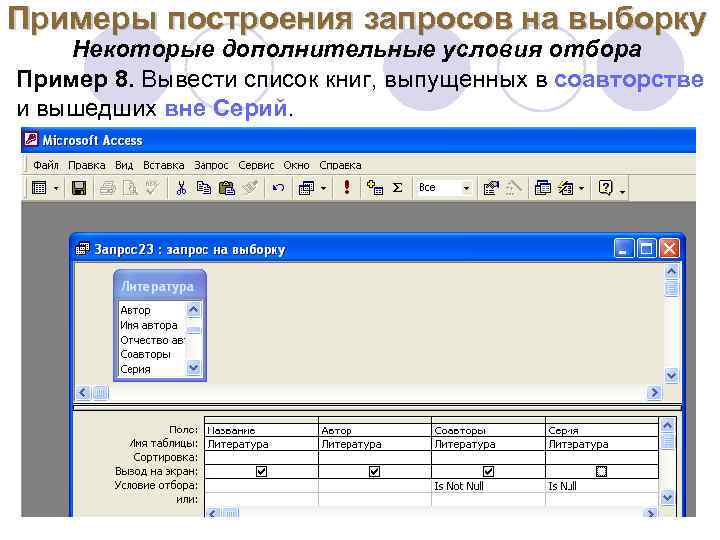Save the query with floppy icon
The width and height of the screenshot is (720, 540).
pyautogui.click(x=79, y=188)
